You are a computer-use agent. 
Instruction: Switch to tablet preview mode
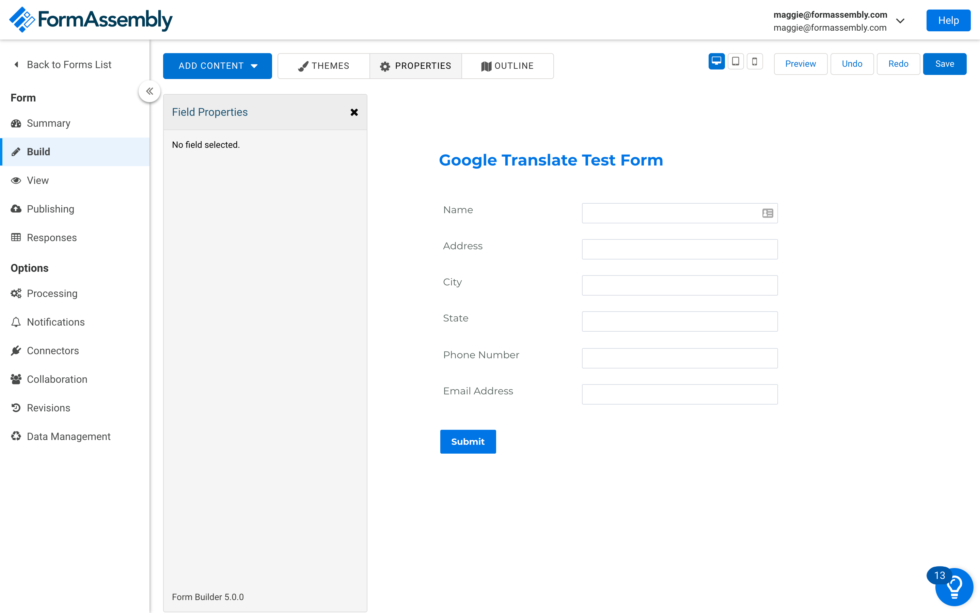point(737,61)
